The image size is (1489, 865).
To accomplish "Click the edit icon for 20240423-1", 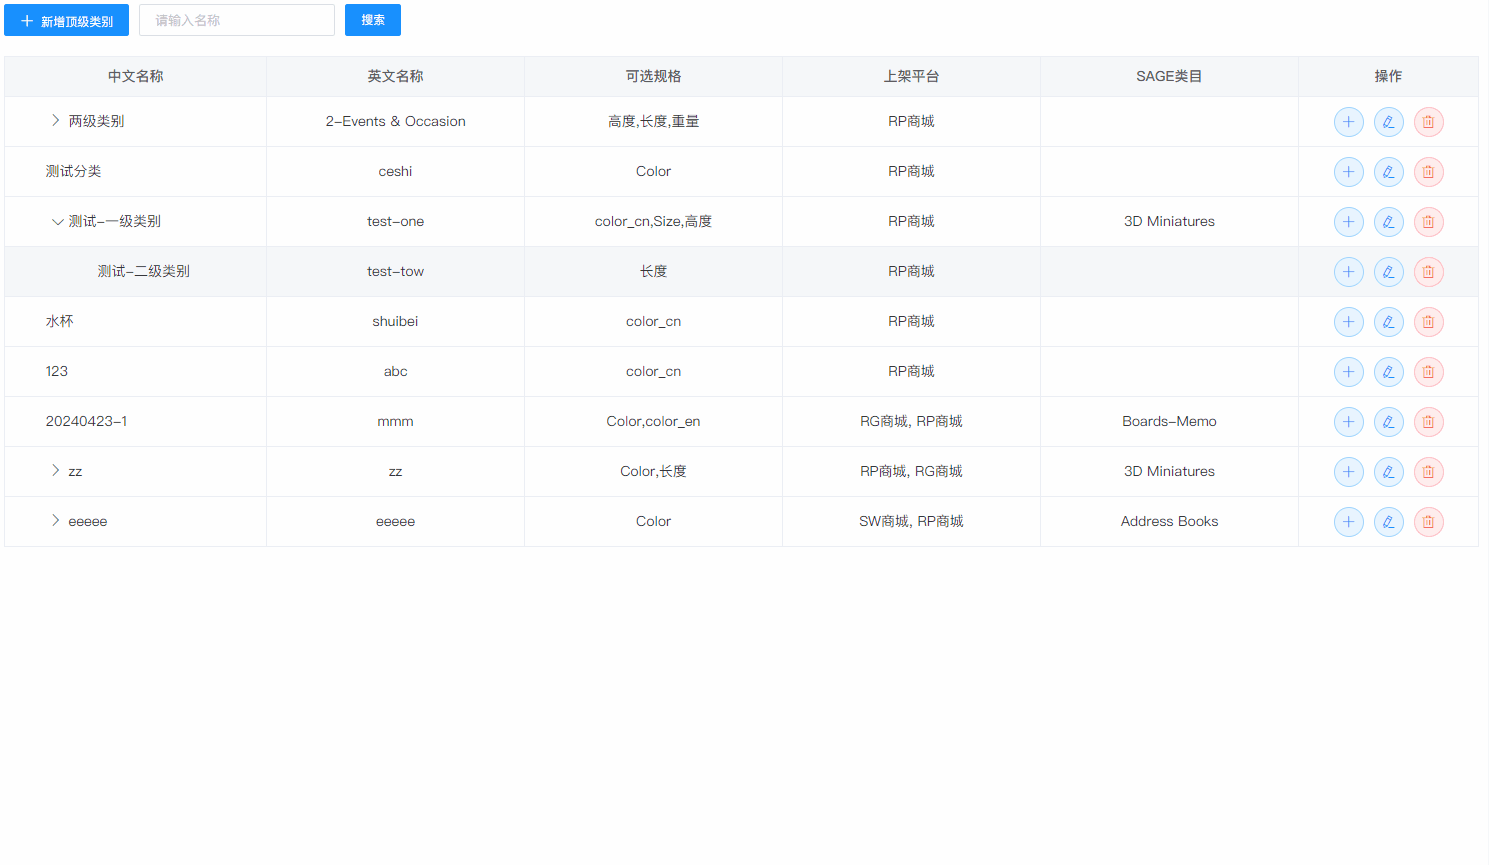I will [1388, 421].
